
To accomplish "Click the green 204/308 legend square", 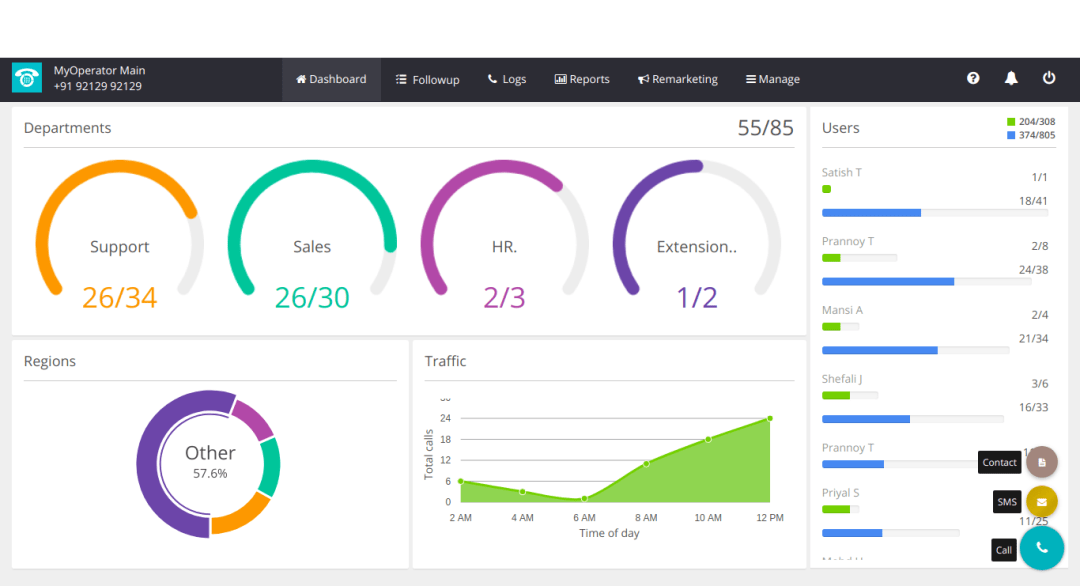I will tap(1011, 122).
